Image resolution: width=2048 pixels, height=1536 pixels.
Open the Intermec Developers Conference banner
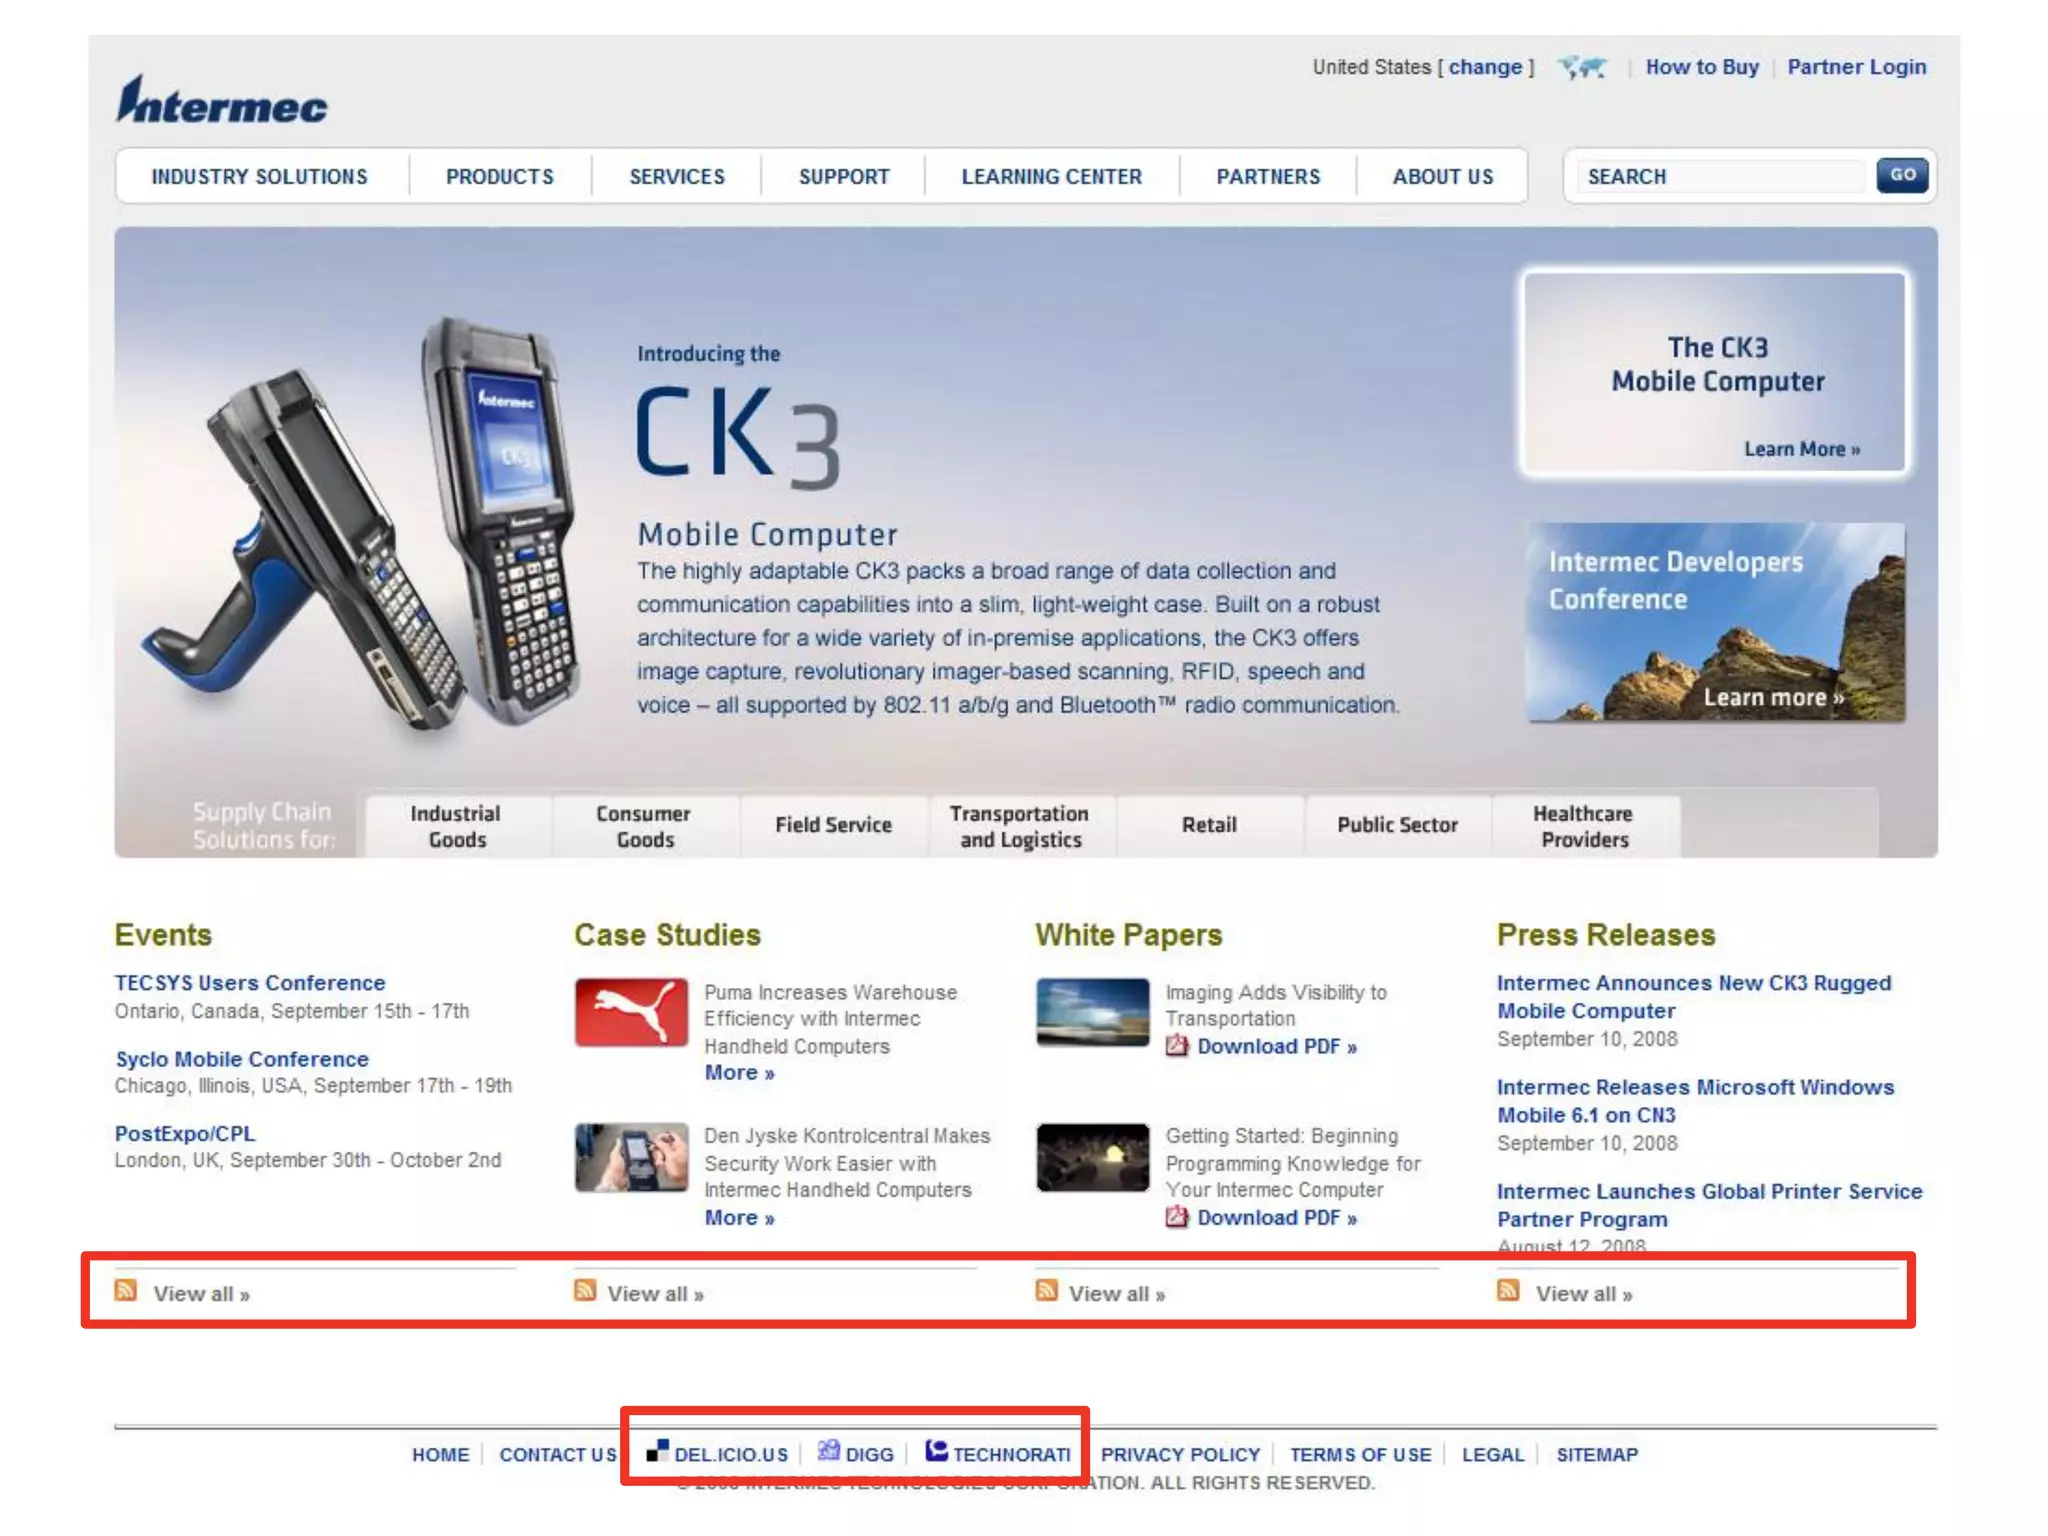click(x=1714, y=622)
